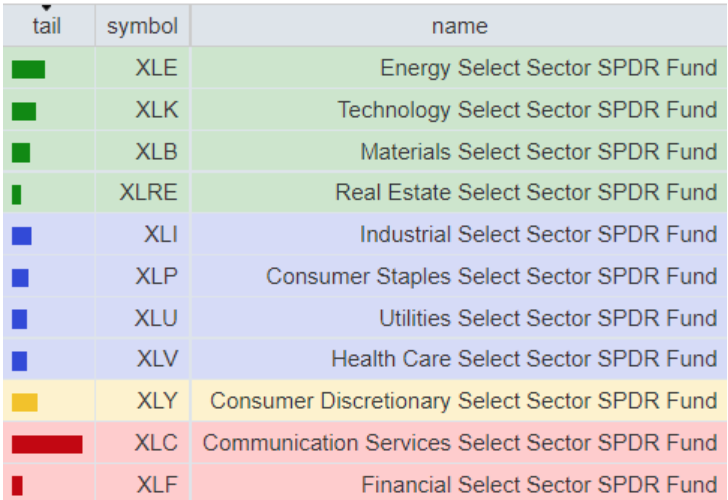Click the name column header
Screen dimensions: 728x500
pos(459,26)
